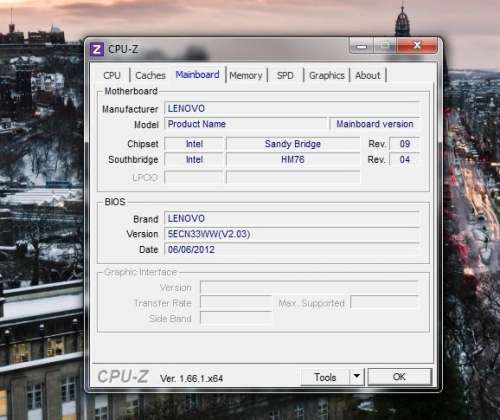Click the Southbridge vendor field showing Intel

(x=194, y=160)
